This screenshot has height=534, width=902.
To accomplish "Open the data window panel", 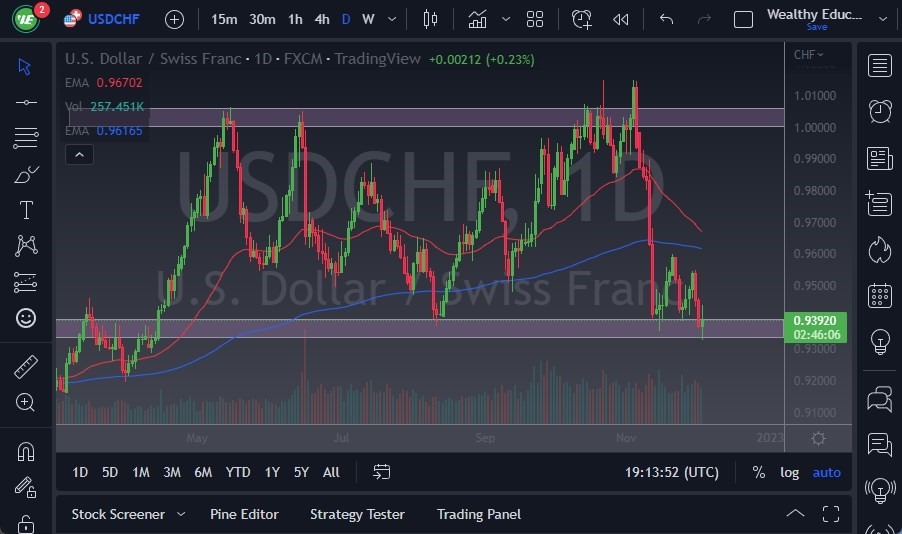I will pos(880,203).
